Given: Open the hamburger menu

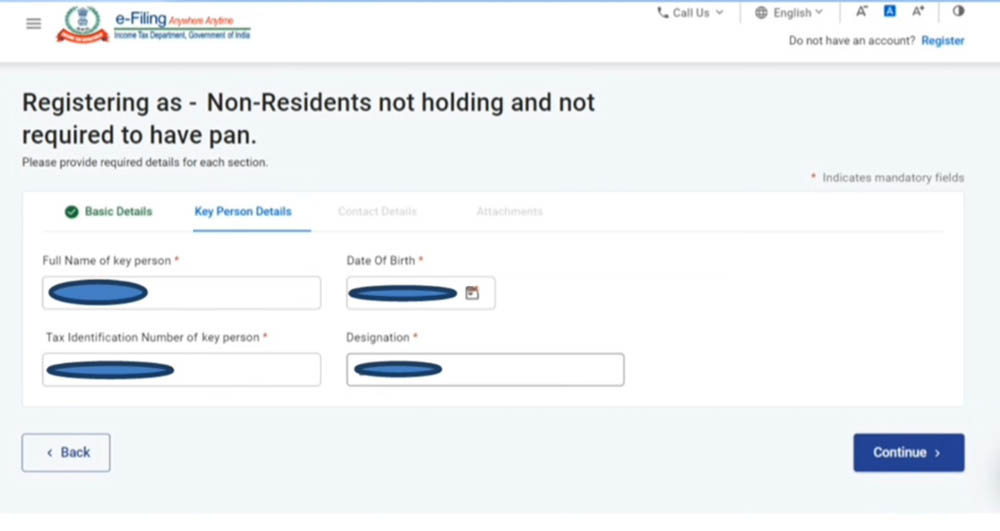Looking at the screenshot, I should tap(34, 23).
